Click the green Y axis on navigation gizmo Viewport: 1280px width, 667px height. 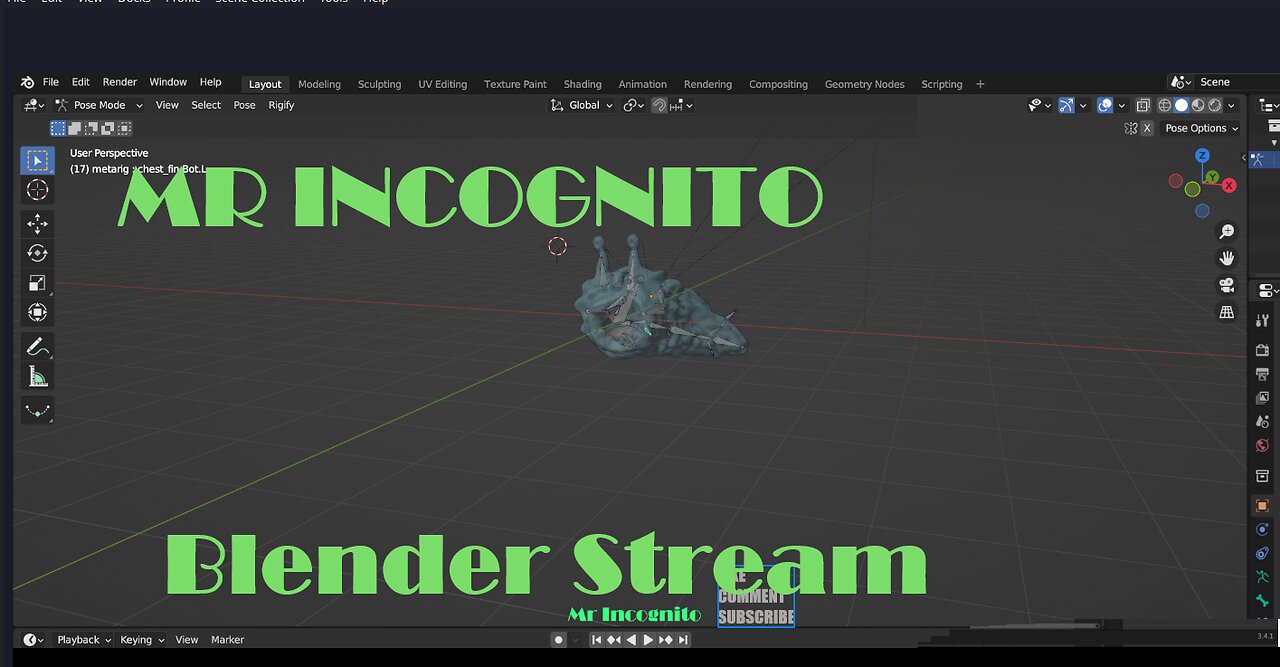click(1212, 177)
